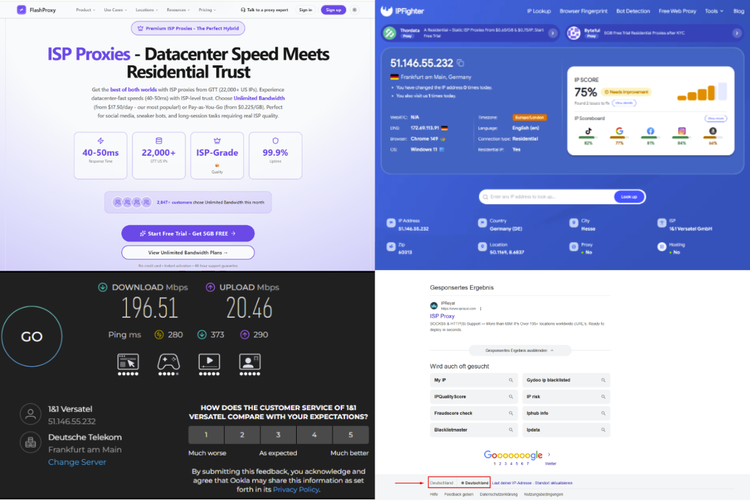Image resolution: width=750 pixels, height=500 pixels.
Task: Expand the Locations menu in FlashProxy
Action: click(x=147, y=10)
